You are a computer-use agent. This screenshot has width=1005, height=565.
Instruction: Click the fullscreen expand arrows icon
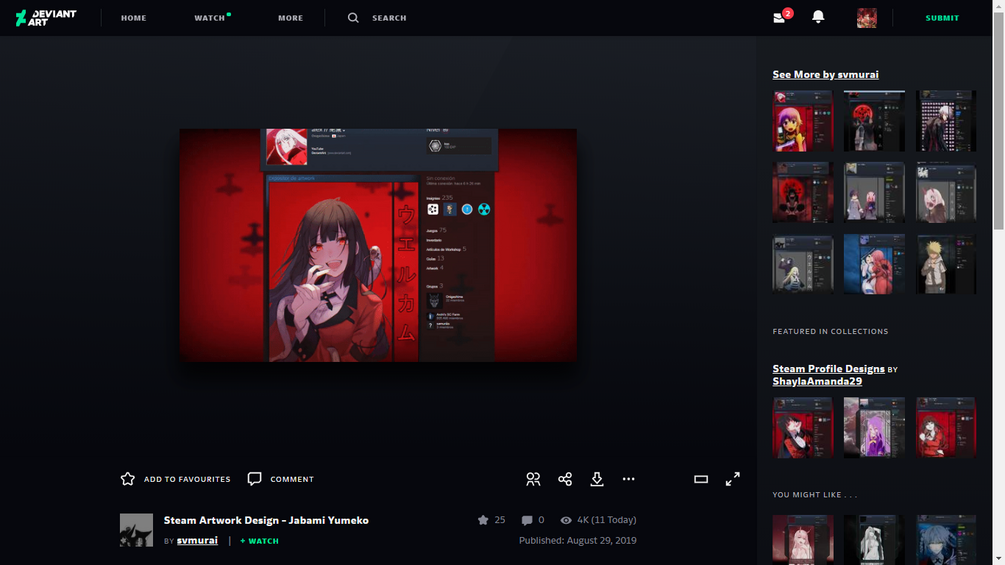[x=733, y=479]
